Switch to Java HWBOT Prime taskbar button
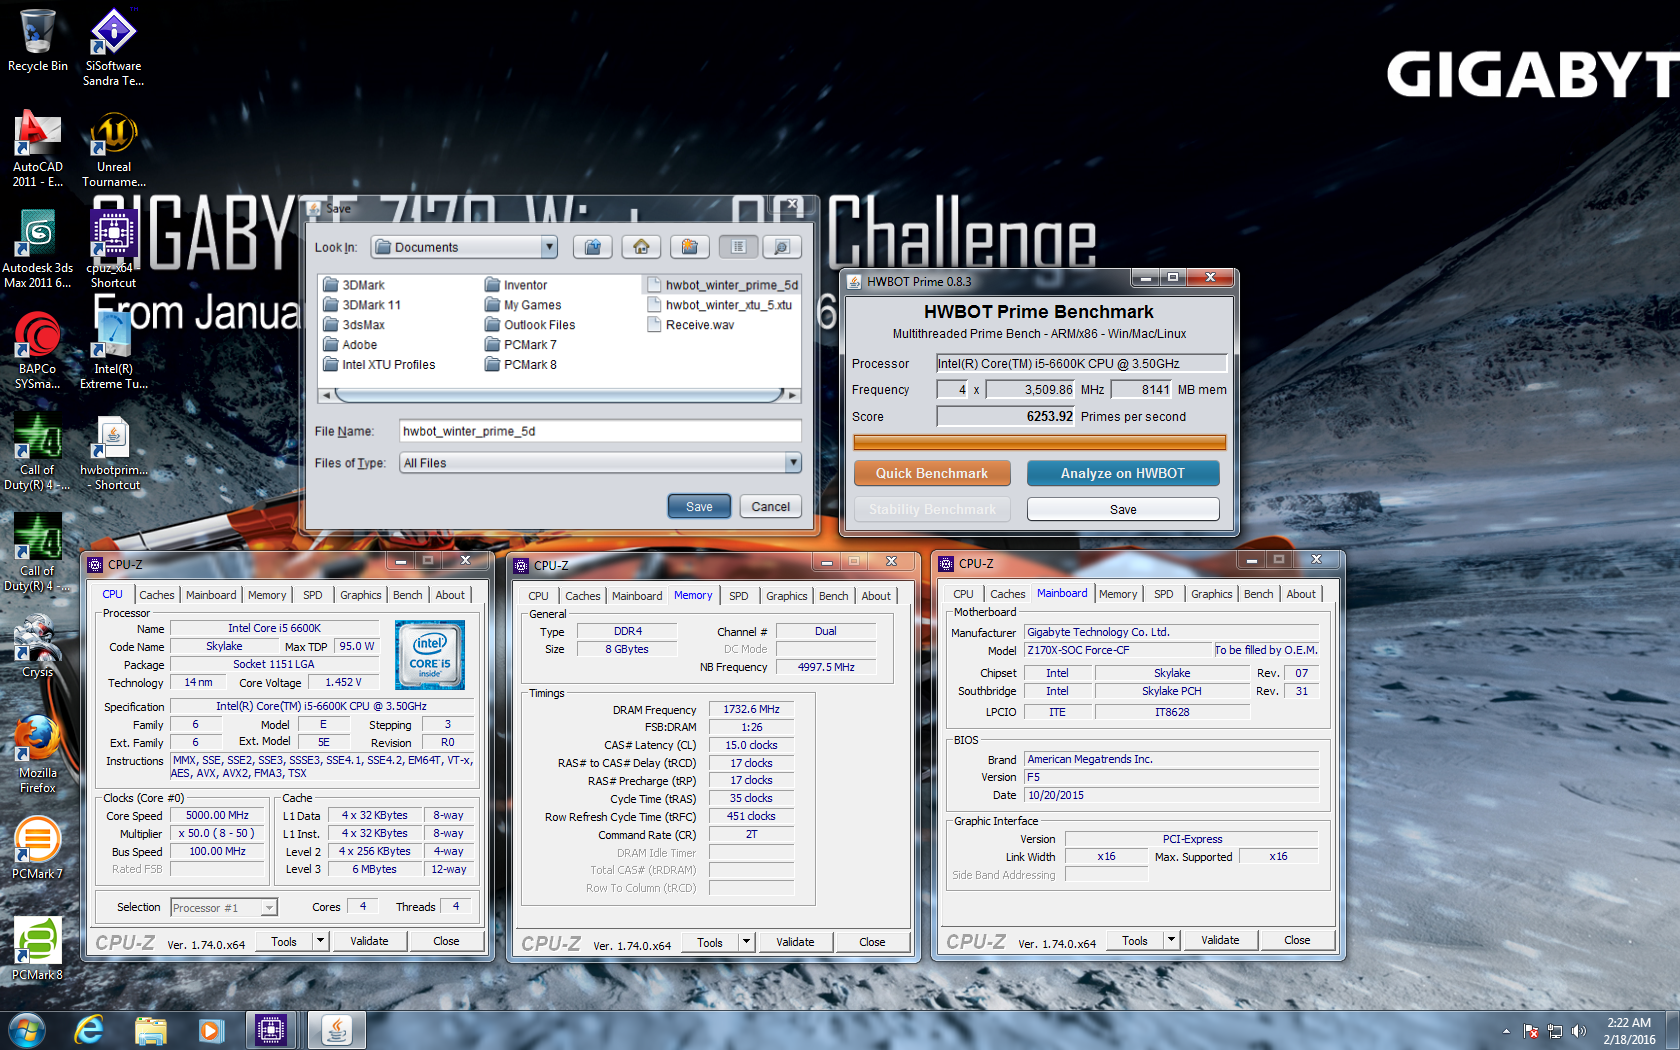Viewport: 1680px width, 1050px height. click(x=336, y=1030)
